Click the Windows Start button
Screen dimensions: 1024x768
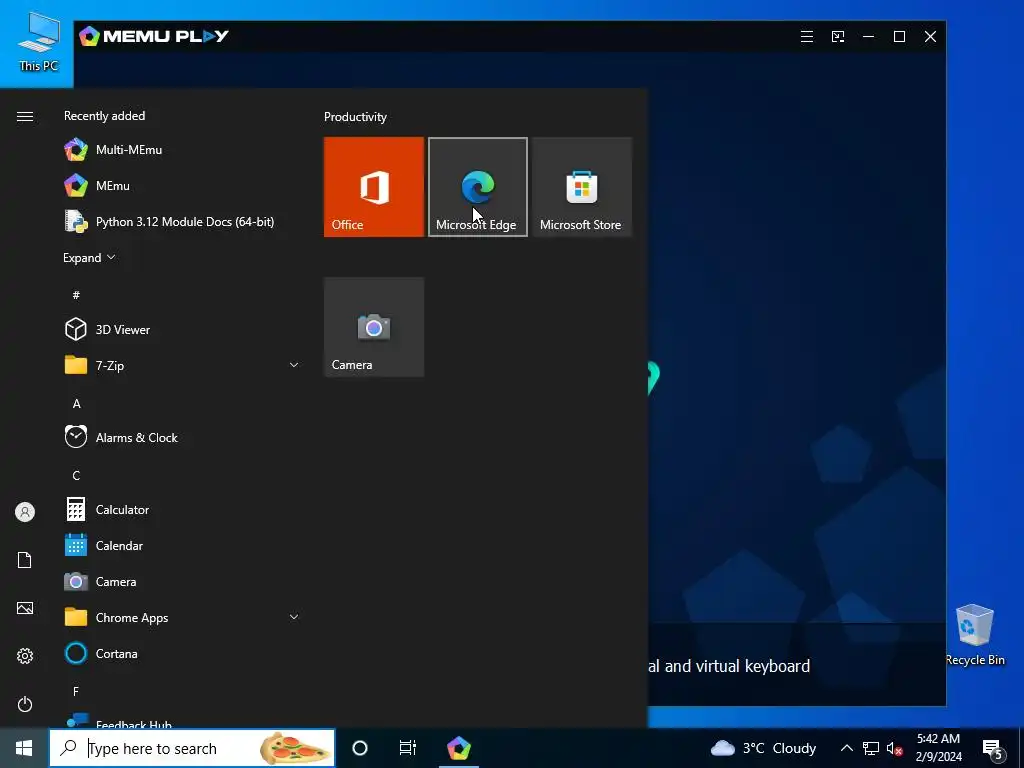[x=24, y=748]
